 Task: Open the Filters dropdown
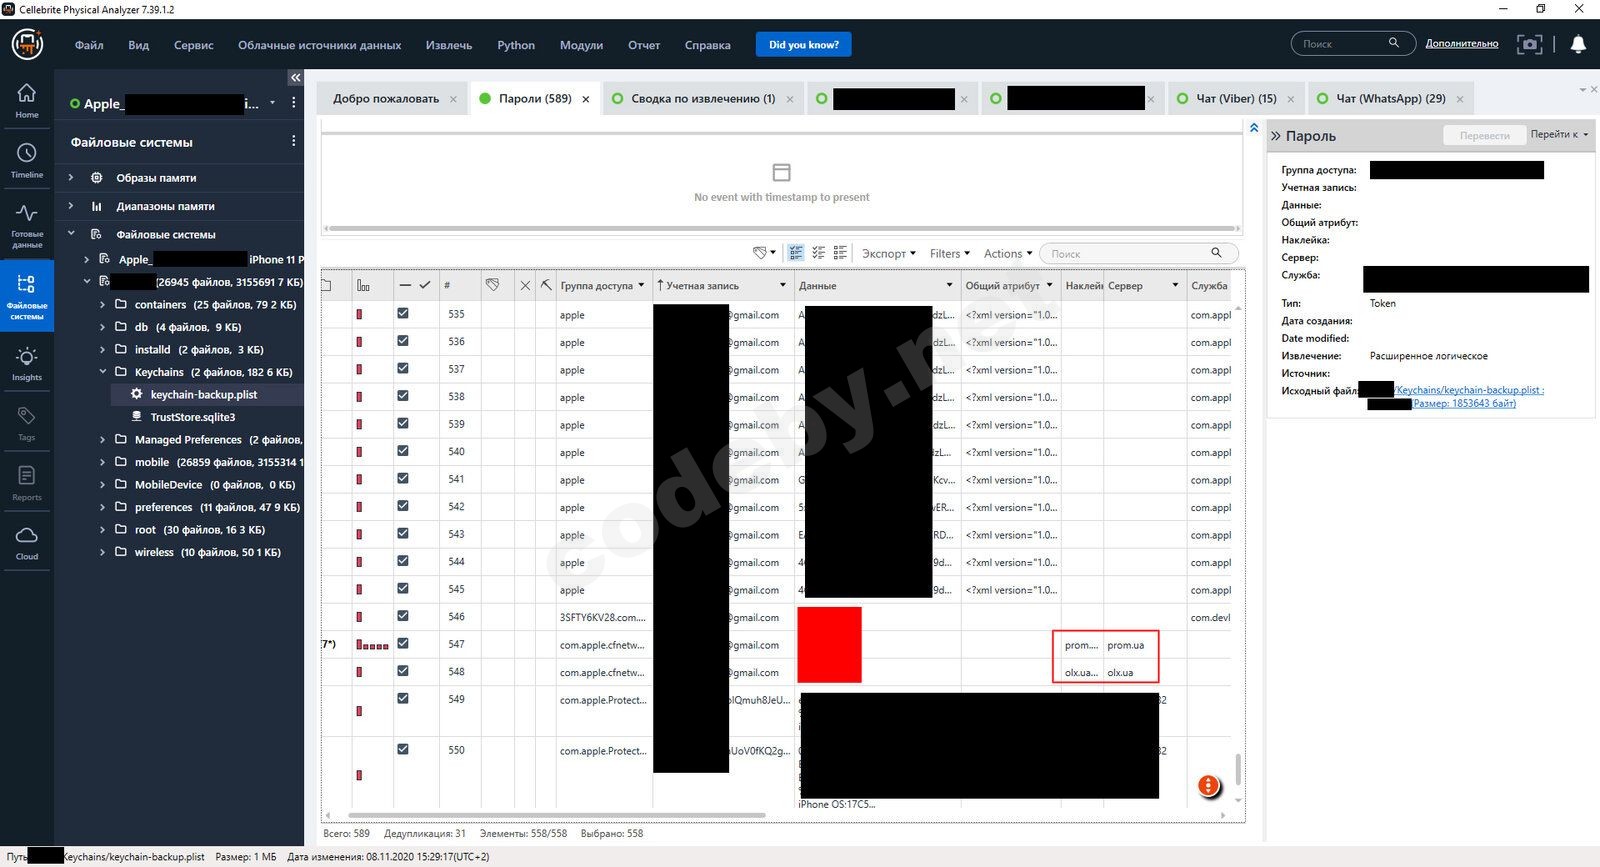[x=949, y=253]
